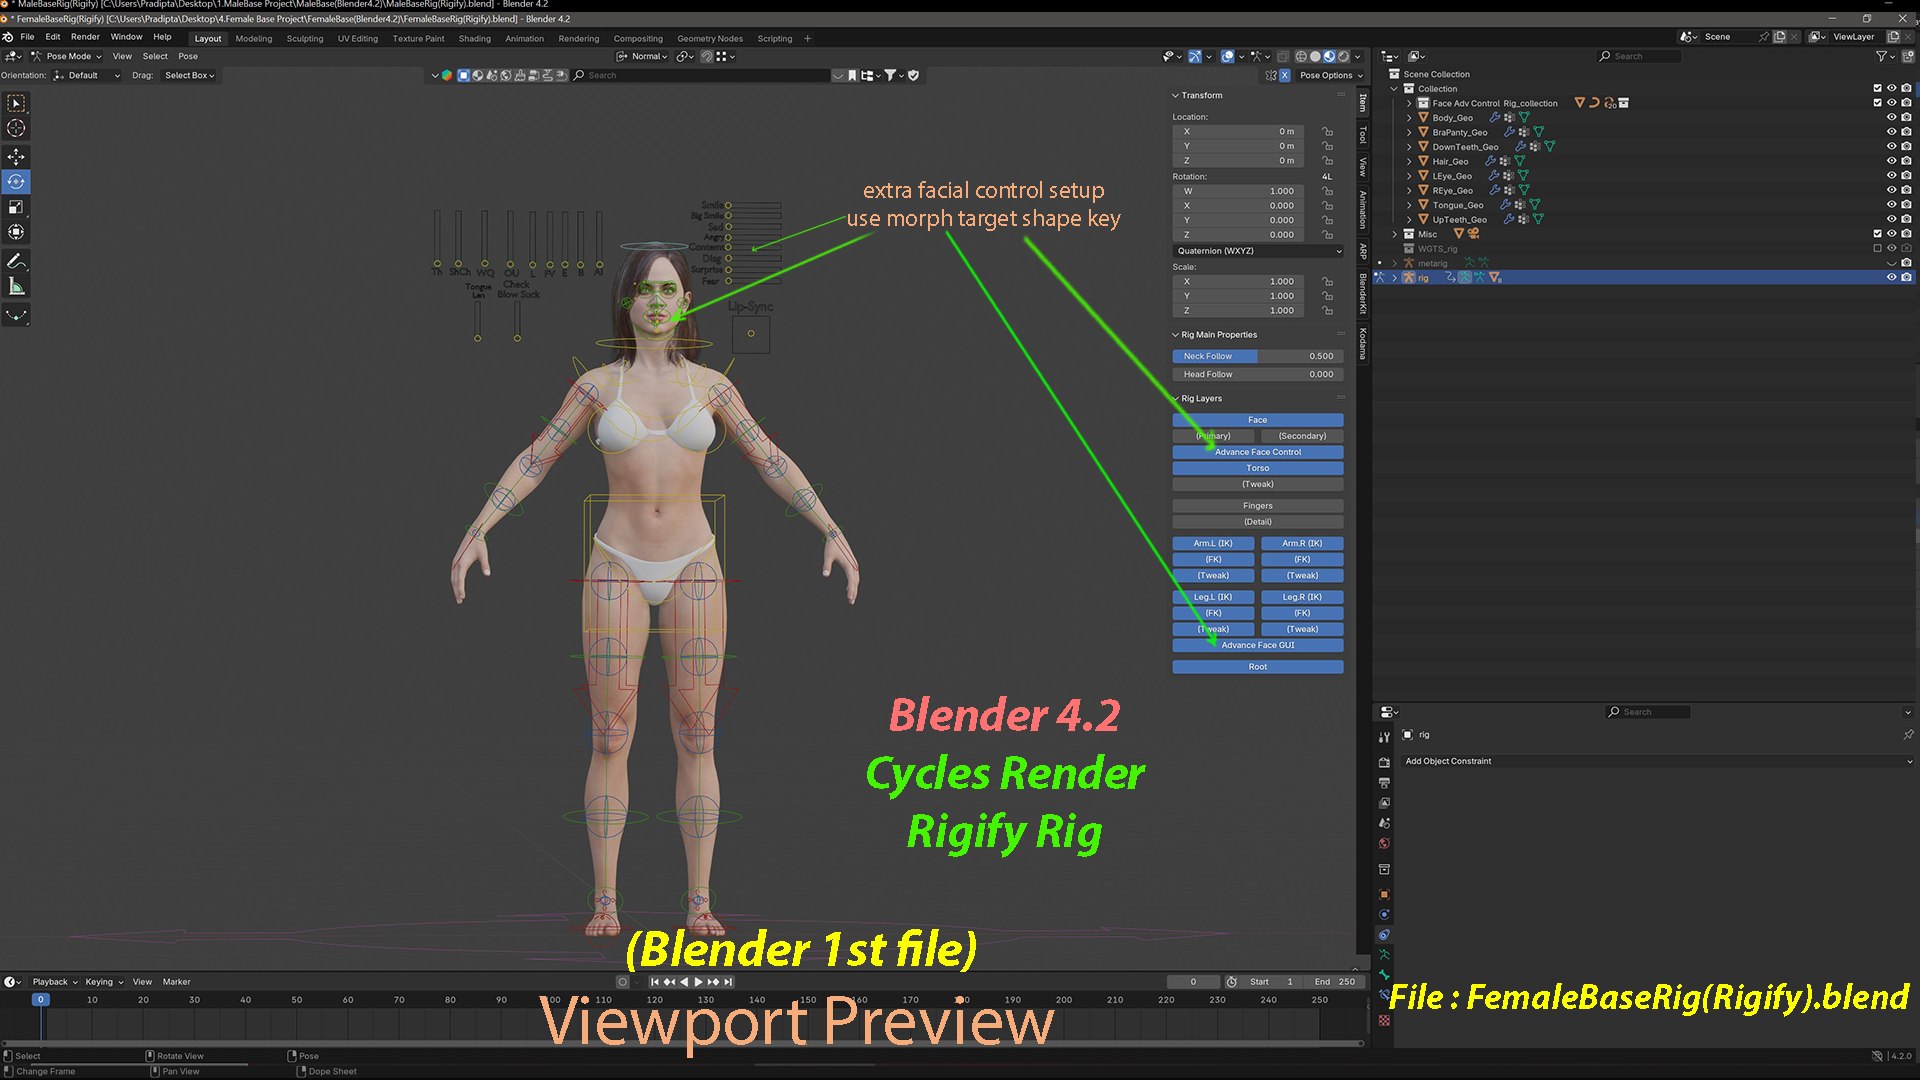Lock the Rotation W value
This screenshot has height=1080, width=1920.
(x=1327, y=191)
